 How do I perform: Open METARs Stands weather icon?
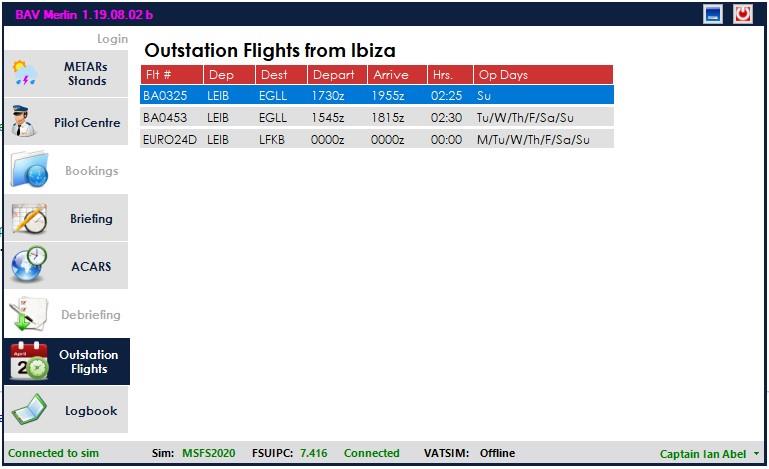25,73
